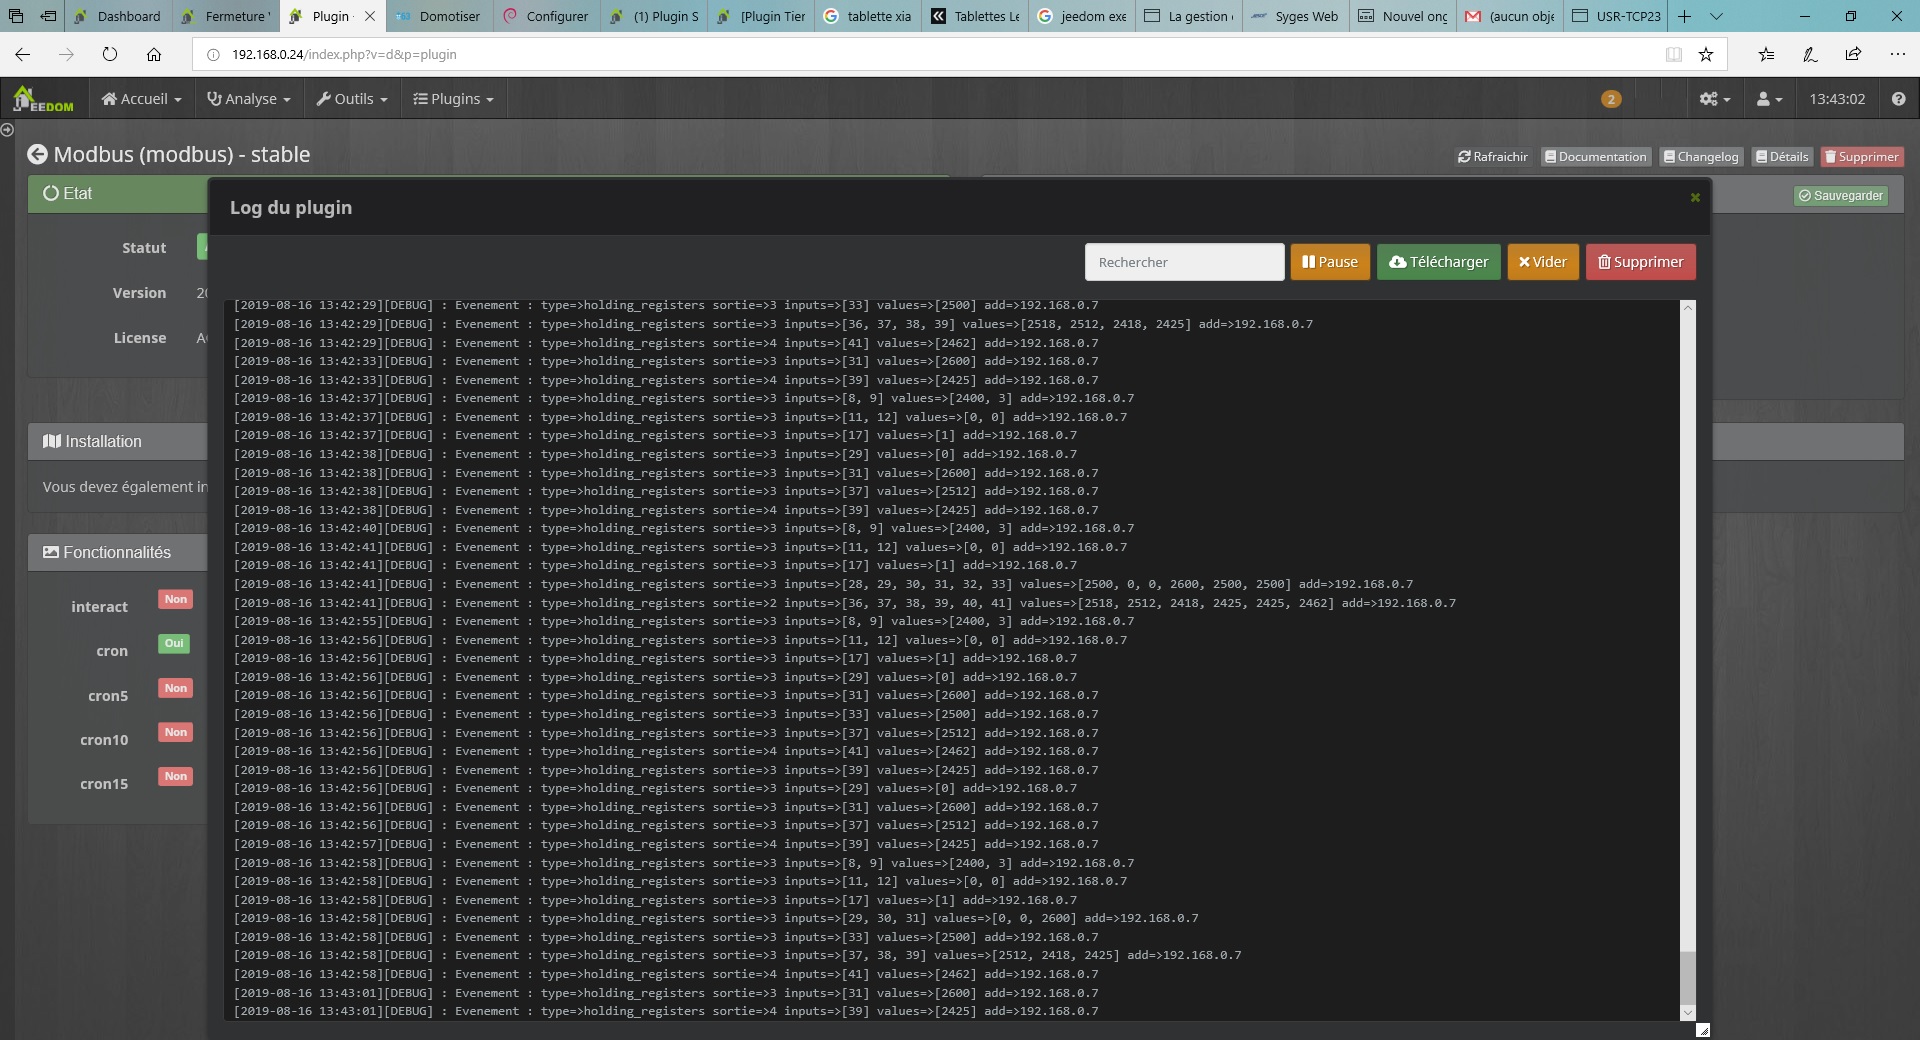Viewport: 1920px width, 1040px height.
Task: Open the Changelog link
Action: [1701, 157]
